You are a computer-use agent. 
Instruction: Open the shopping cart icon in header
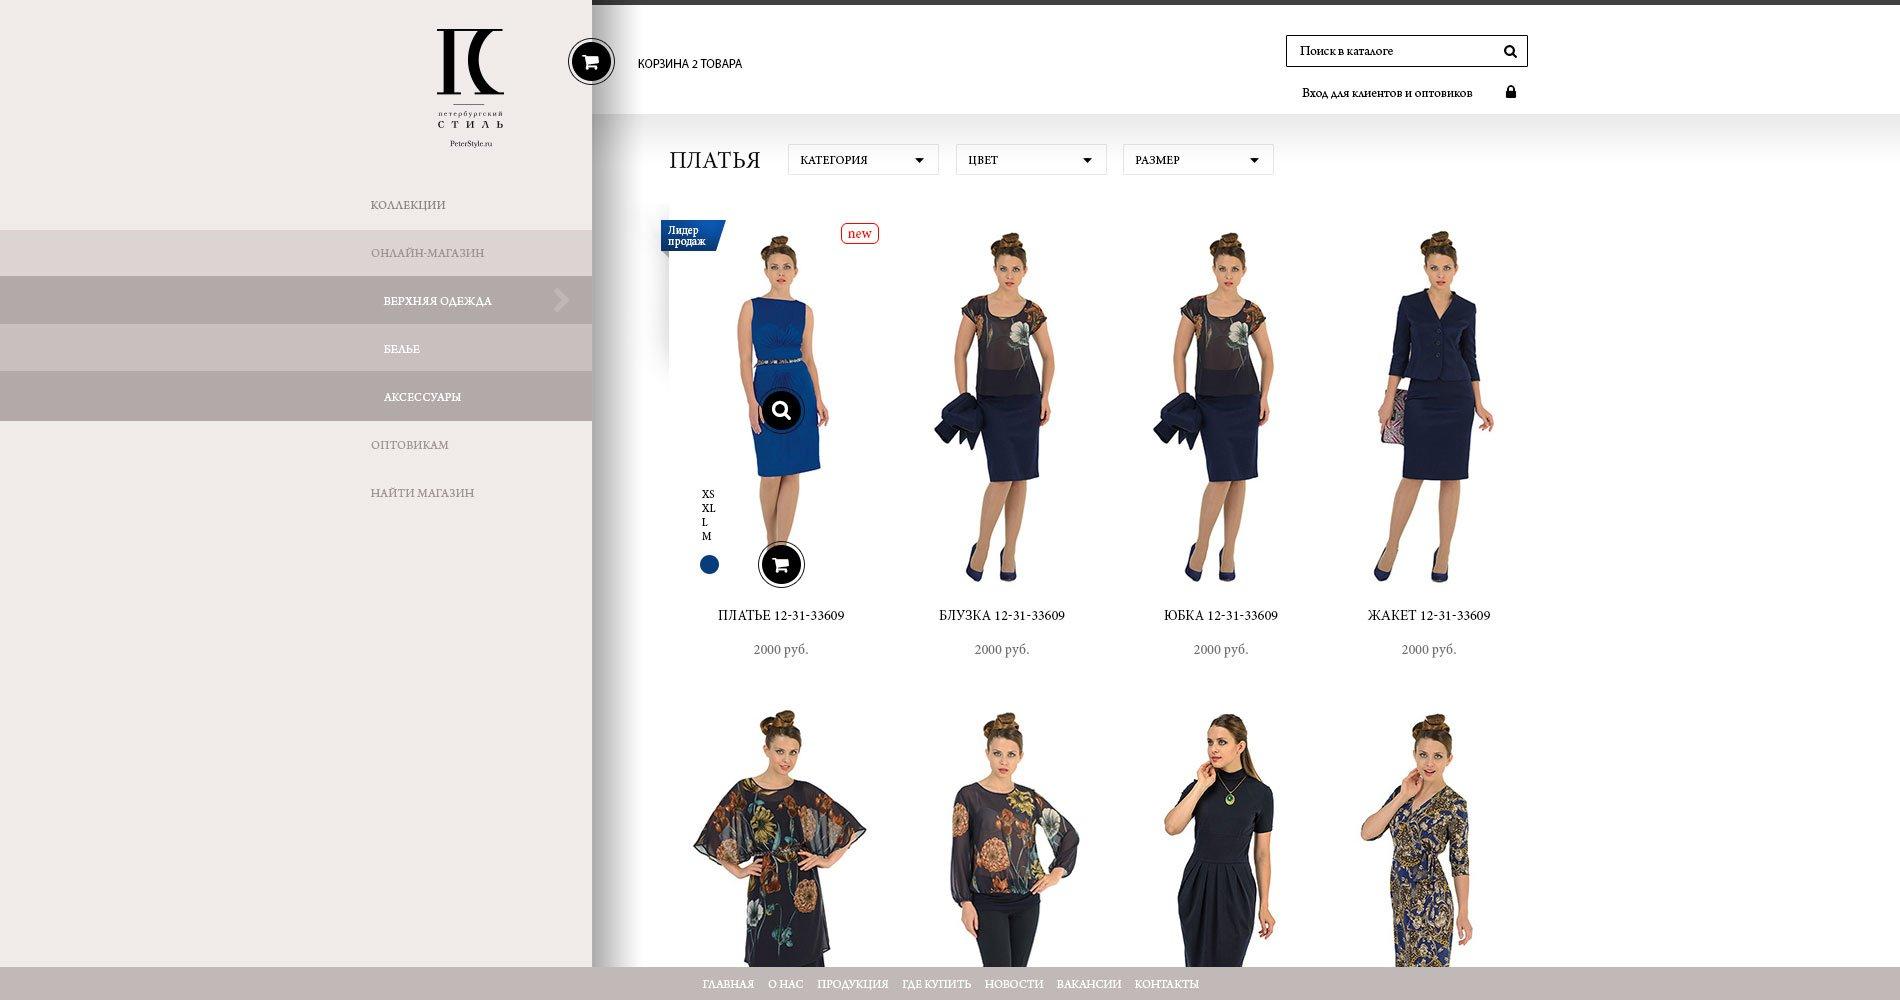click(591, 62)
